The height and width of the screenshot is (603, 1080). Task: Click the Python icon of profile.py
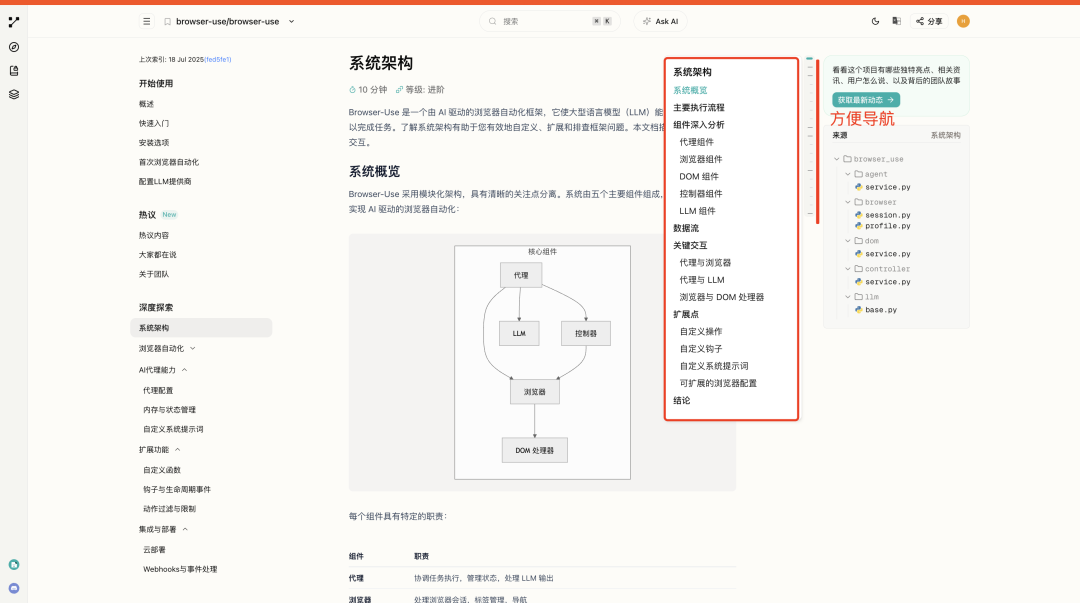(858, 225)
